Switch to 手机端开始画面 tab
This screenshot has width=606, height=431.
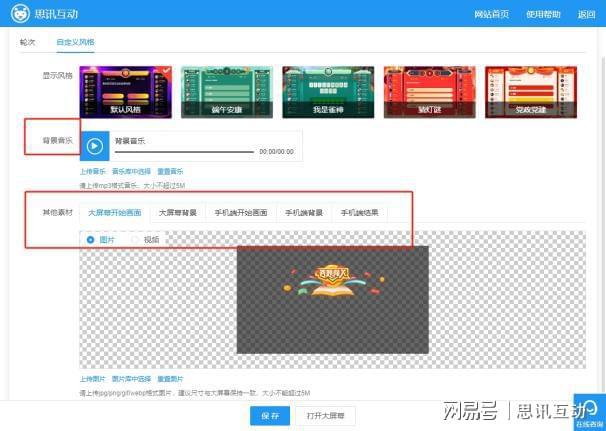click(240, 212)
